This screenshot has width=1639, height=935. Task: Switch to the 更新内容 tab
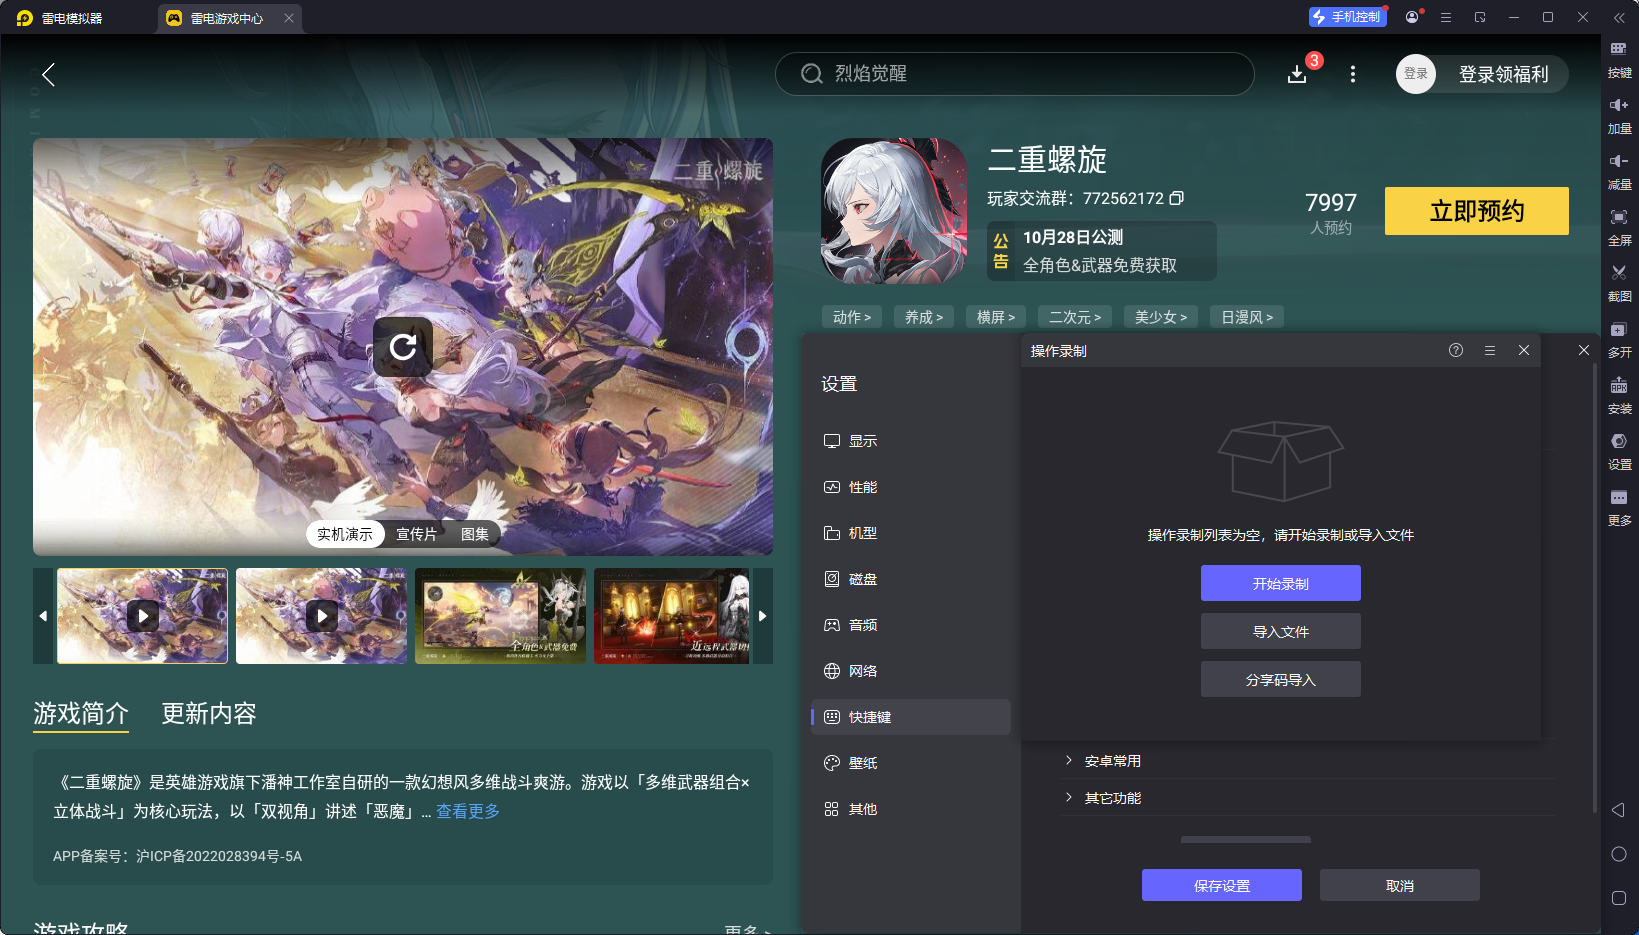click(208, 713)
